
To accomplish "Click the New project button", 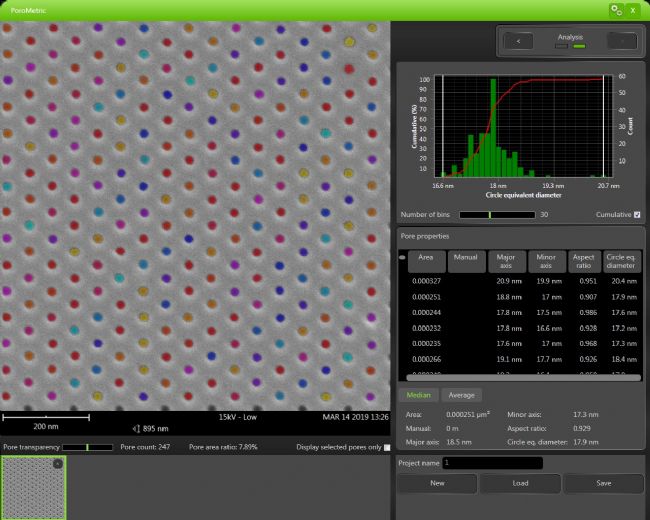I will point(436,483).
